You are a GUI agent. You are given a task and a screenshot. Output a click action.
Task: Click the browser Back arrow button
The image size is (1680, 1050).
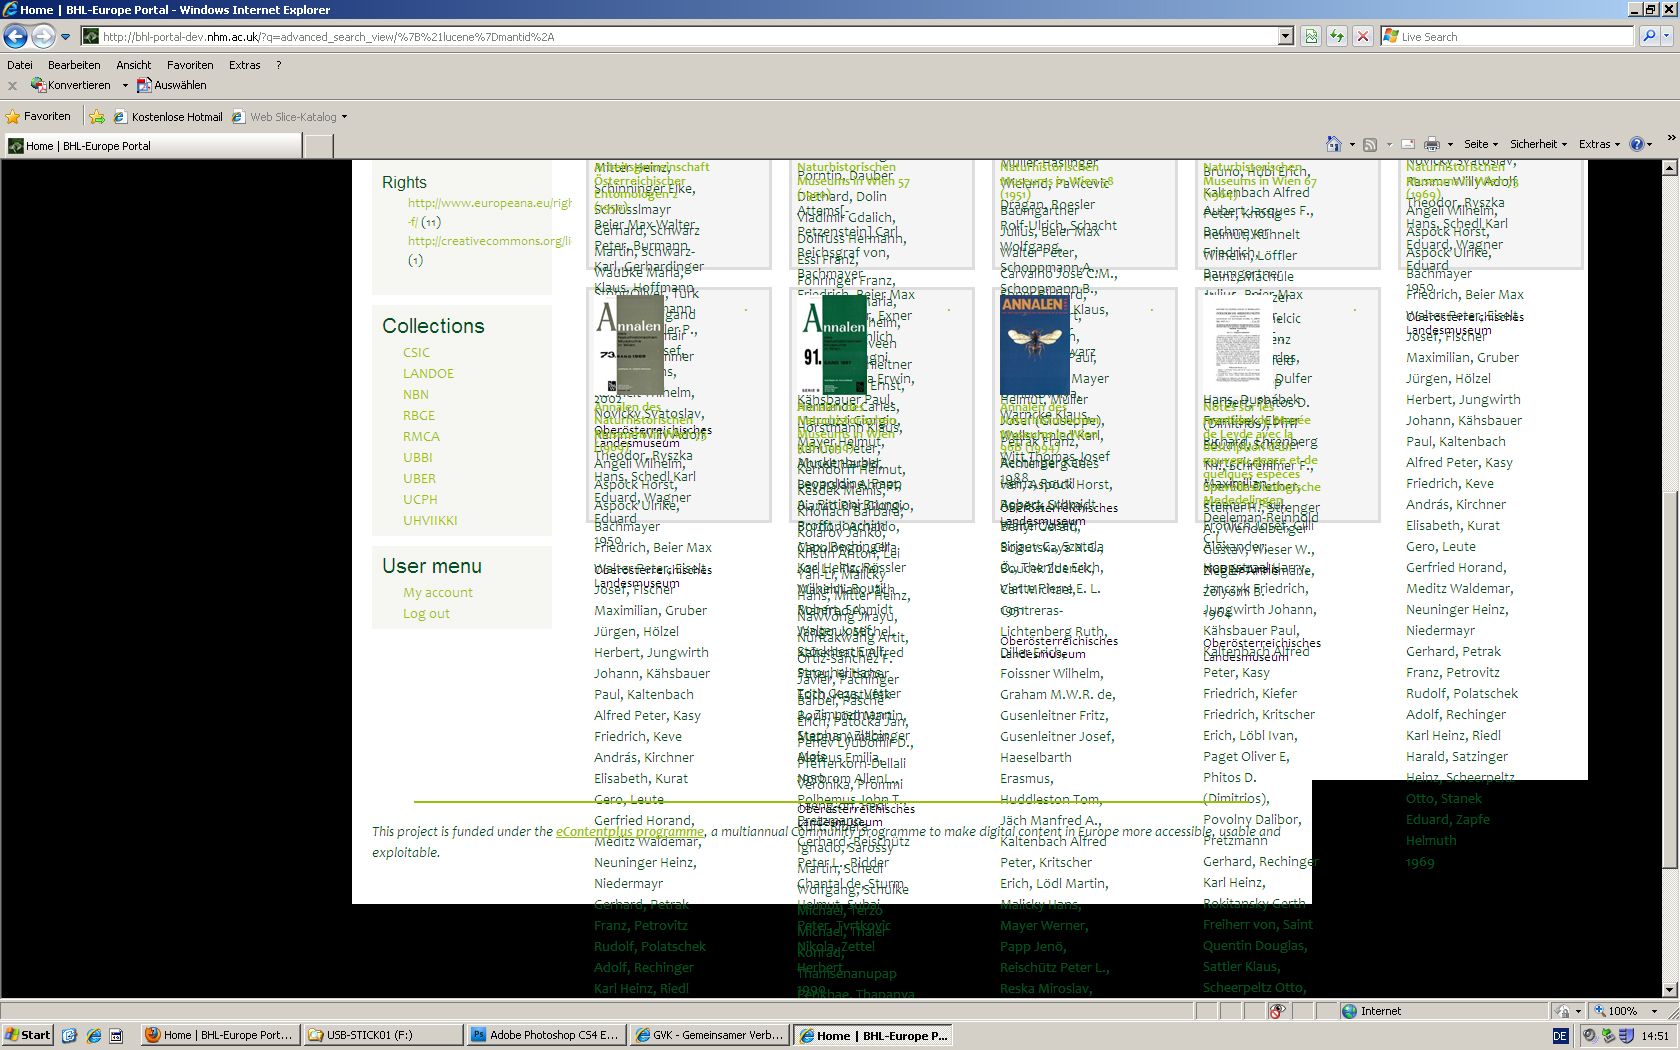(x=16, y=37)
